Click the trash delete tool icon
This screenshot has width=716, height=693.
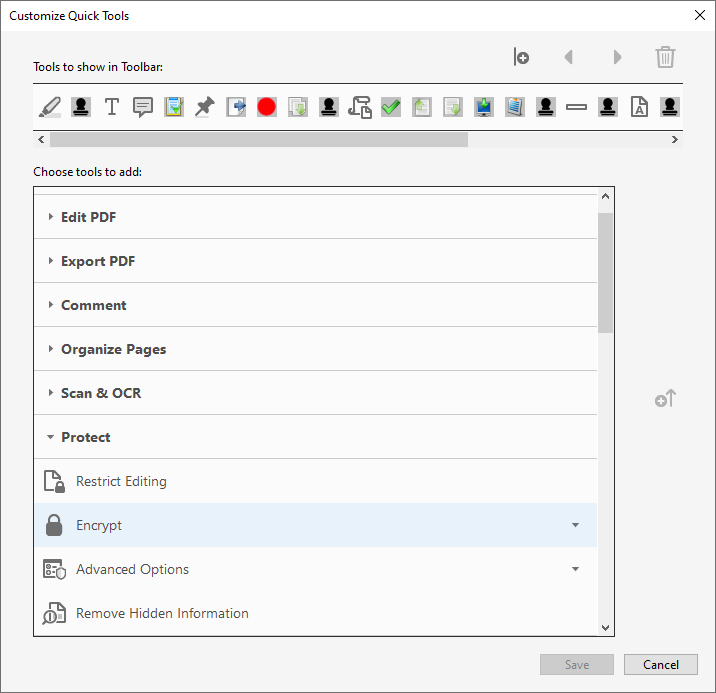(665, 57)
